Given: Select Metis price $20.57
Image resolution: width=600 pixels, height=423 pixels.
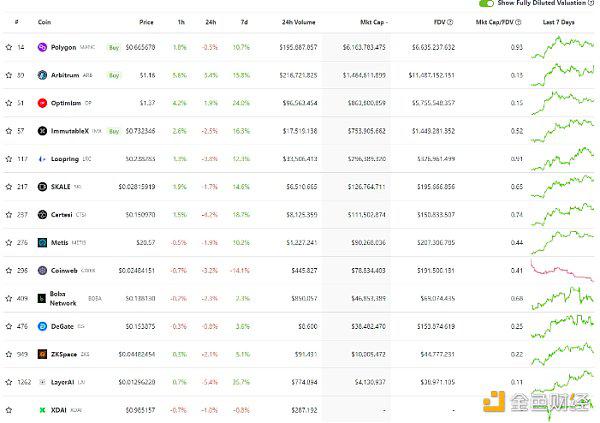Looking at the screenshot, I should 146,243.
